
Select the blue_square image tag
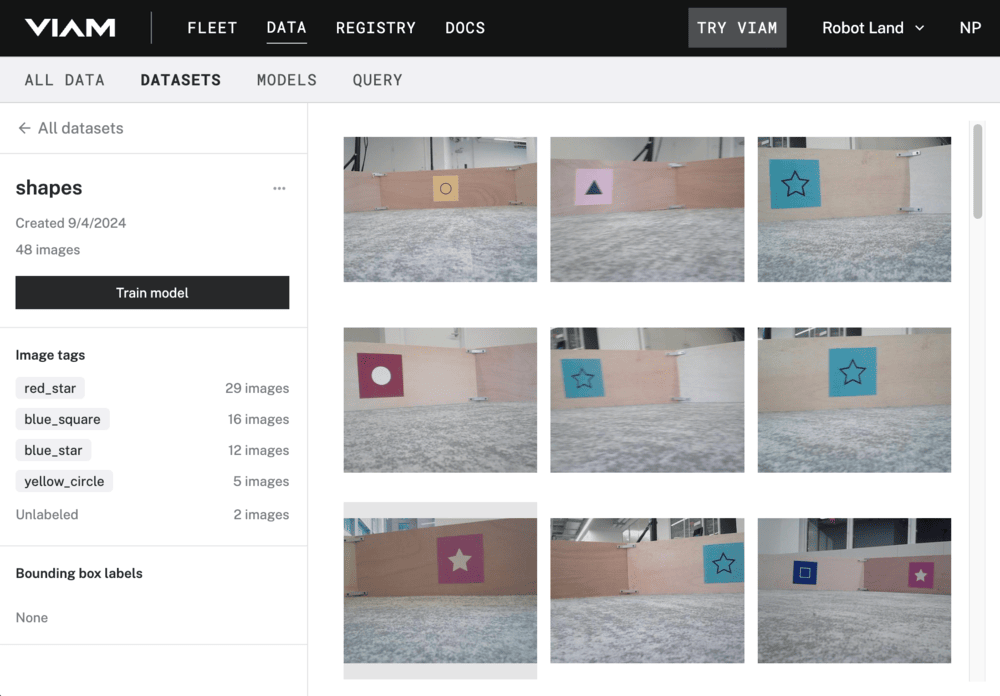click(62, 419)
